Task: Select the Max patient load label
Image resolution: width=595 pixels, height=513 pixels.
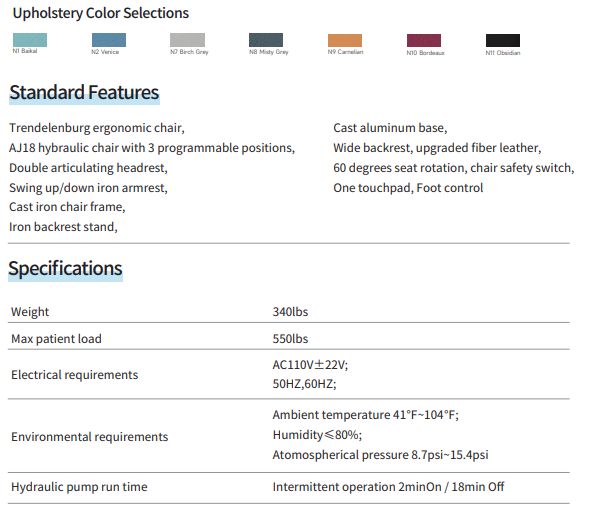Action: [x=56, y=339]
